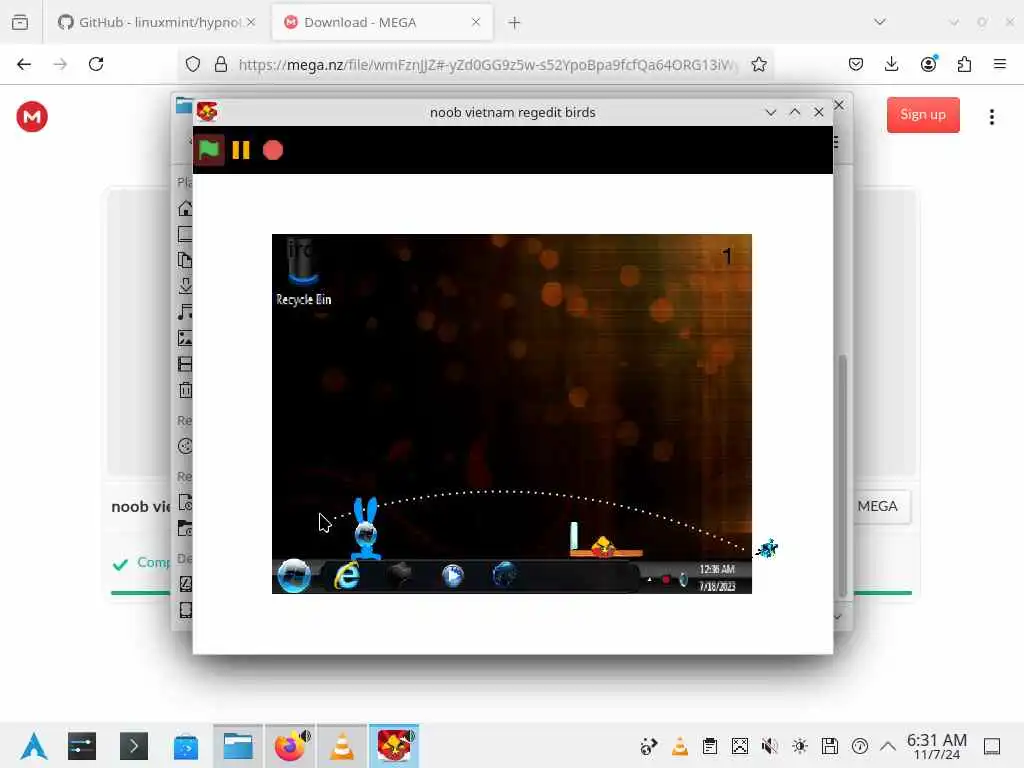Go forward with the browser forward arrow
The width and height of the screenshot is (1024, 768).
(60, 64)
